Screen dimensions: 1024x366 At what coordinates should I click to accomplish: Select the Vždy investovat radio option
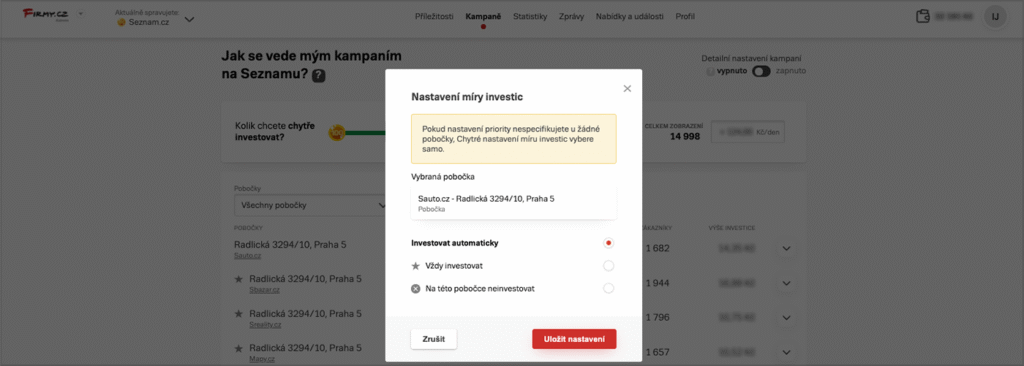[x=609, y=266]
